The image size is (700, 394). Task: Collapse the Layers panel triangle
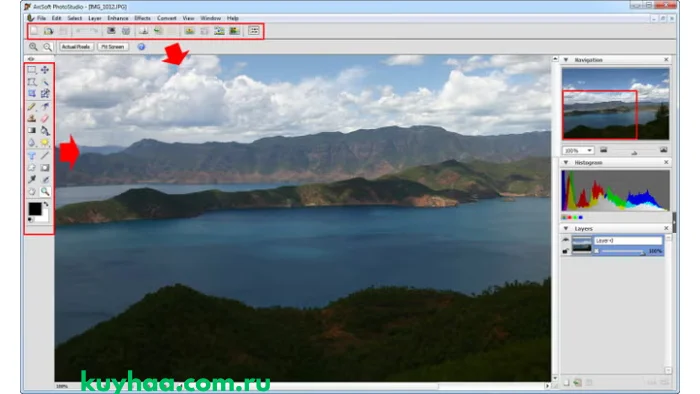[x=566, y=228]
